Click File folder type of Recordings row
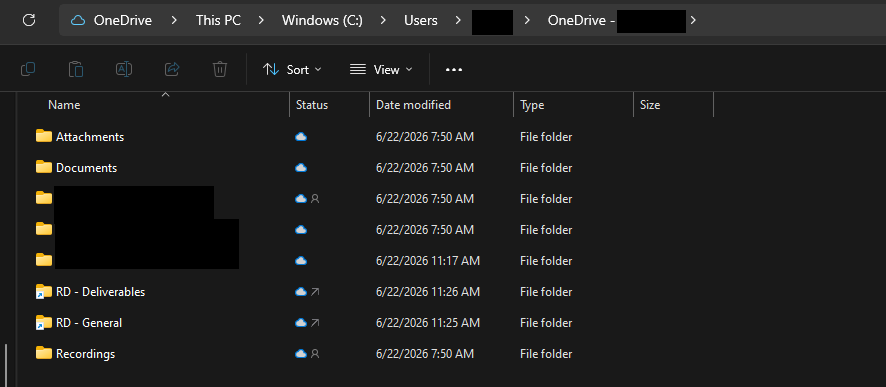This screenshot has width=886, height=387. coord(546,354)
